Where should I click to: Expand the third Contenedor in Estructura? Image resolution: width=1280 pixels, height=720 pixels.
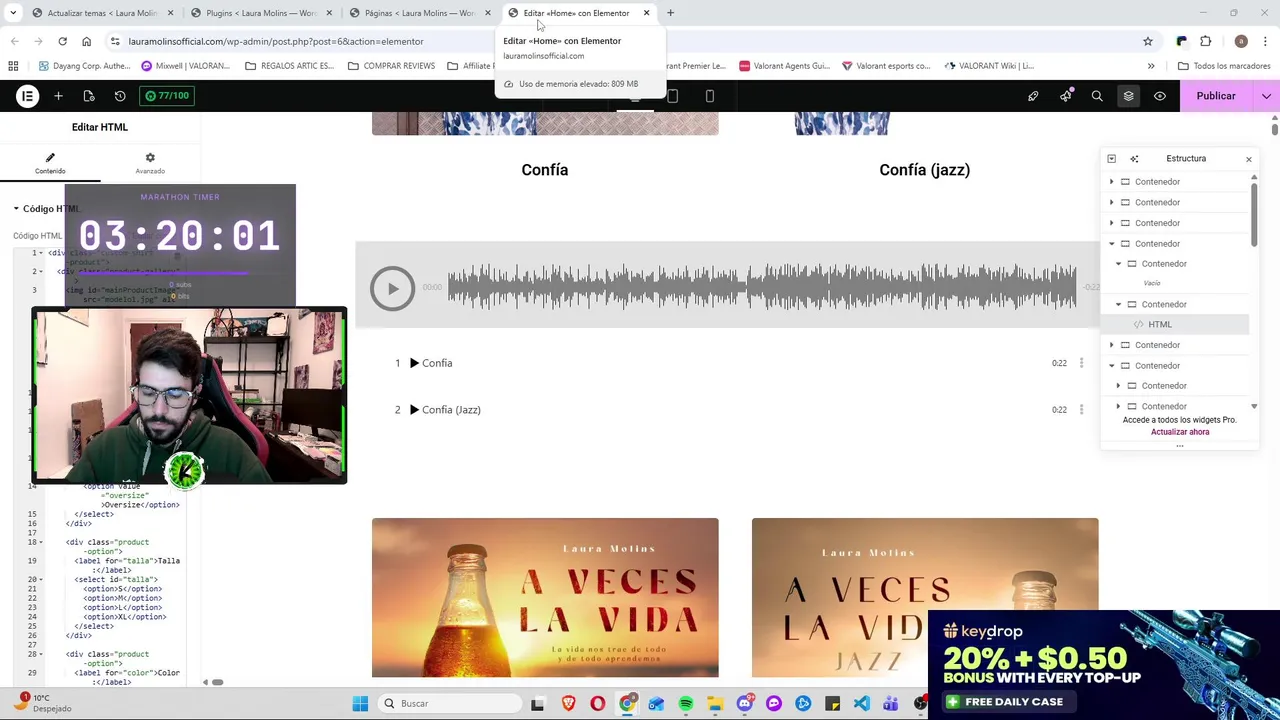pyautogui.click(x=1111, y=223)
